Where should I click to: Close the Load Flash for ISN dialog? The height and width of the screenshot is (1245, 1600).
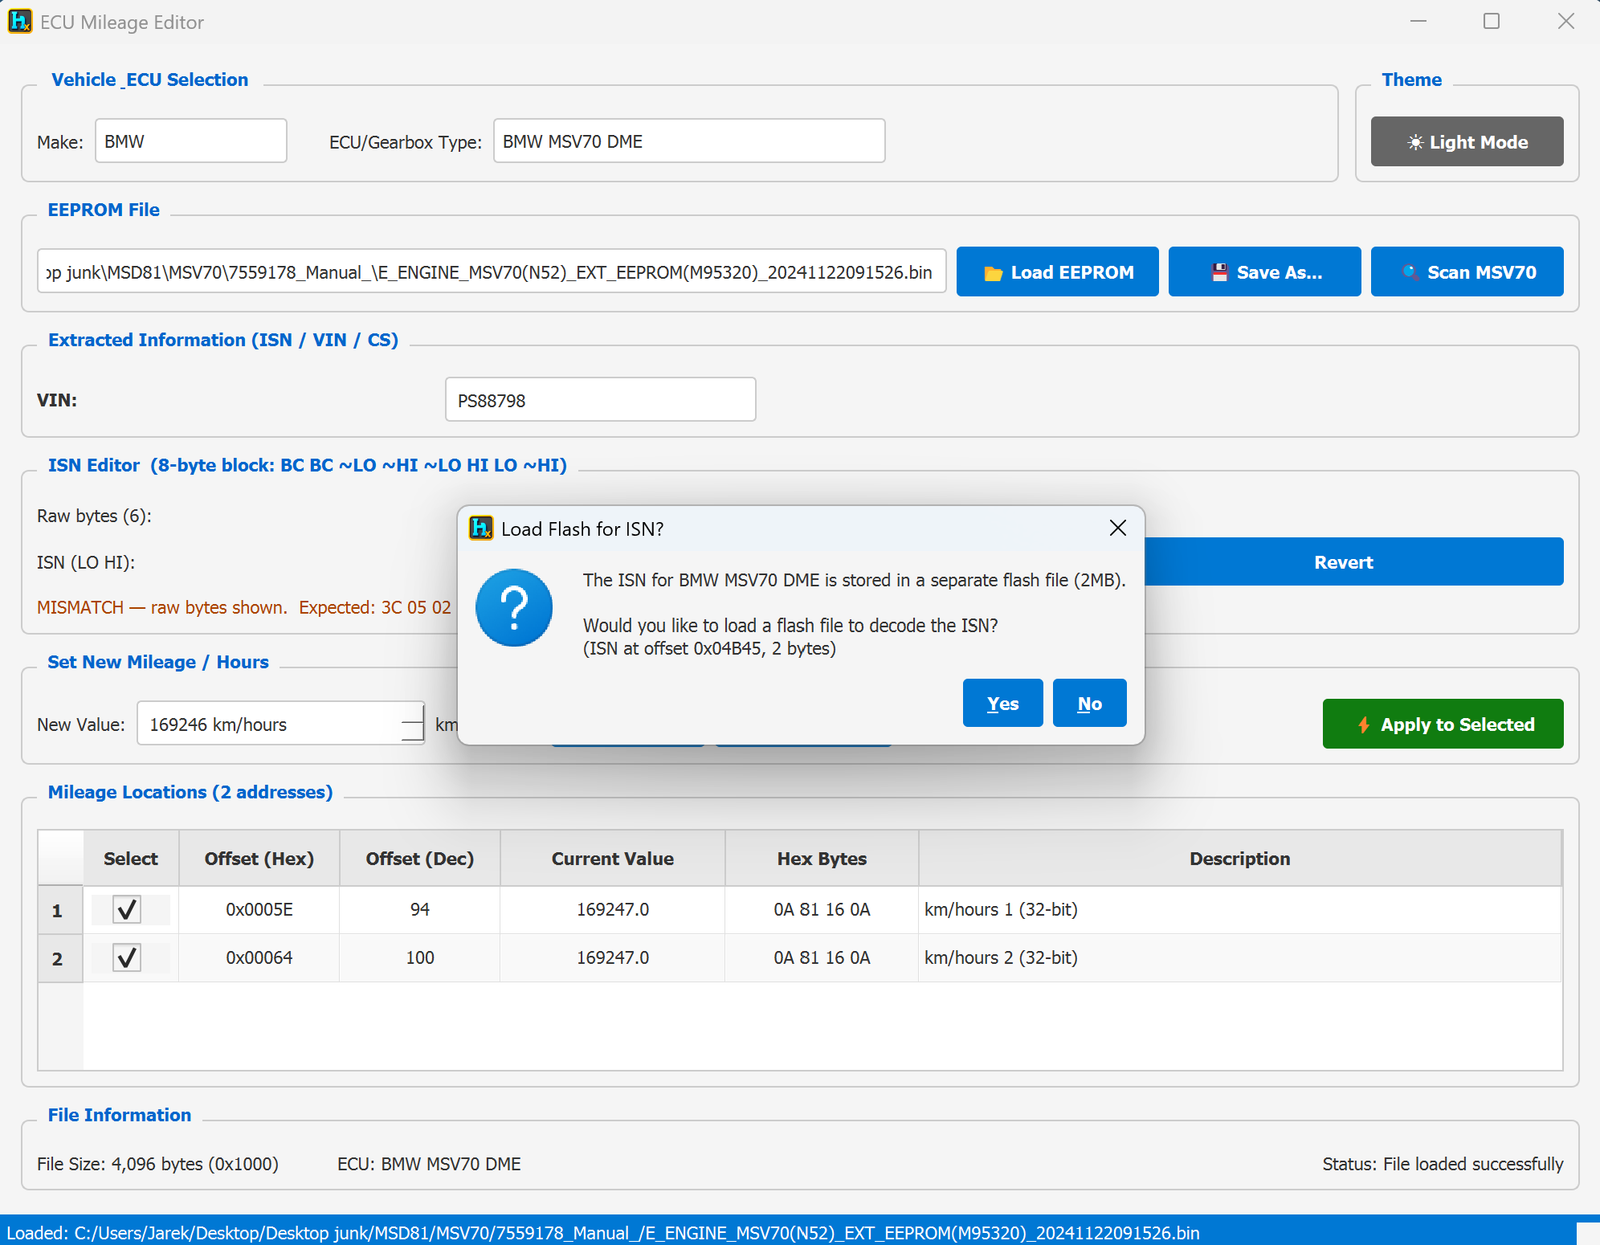point(1118,528)
